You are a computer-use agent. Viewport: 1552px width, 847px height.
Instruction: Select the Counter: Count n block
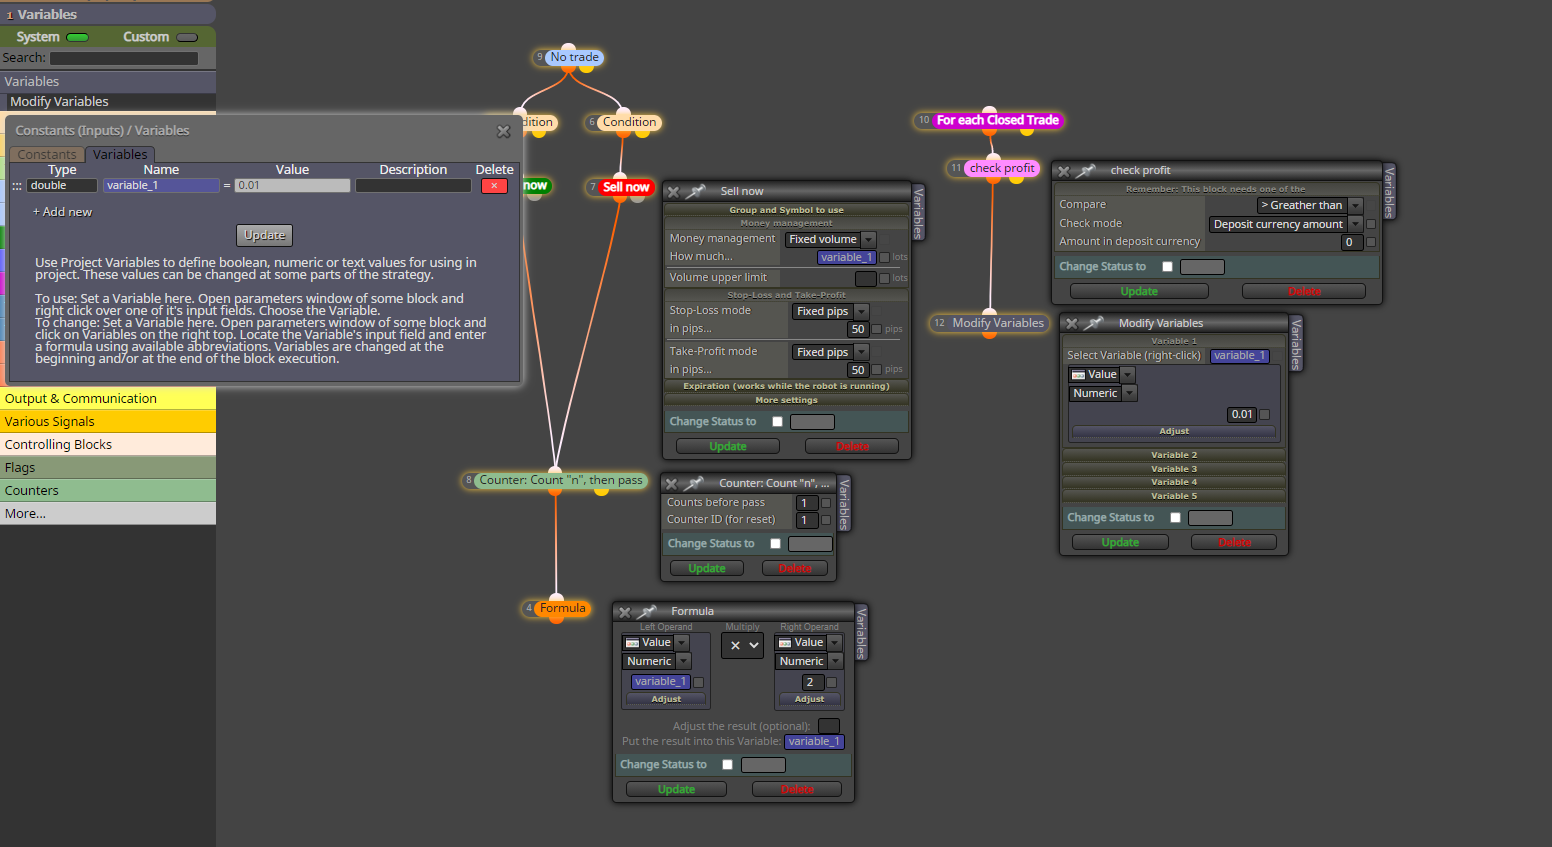[x=560, y=480]
